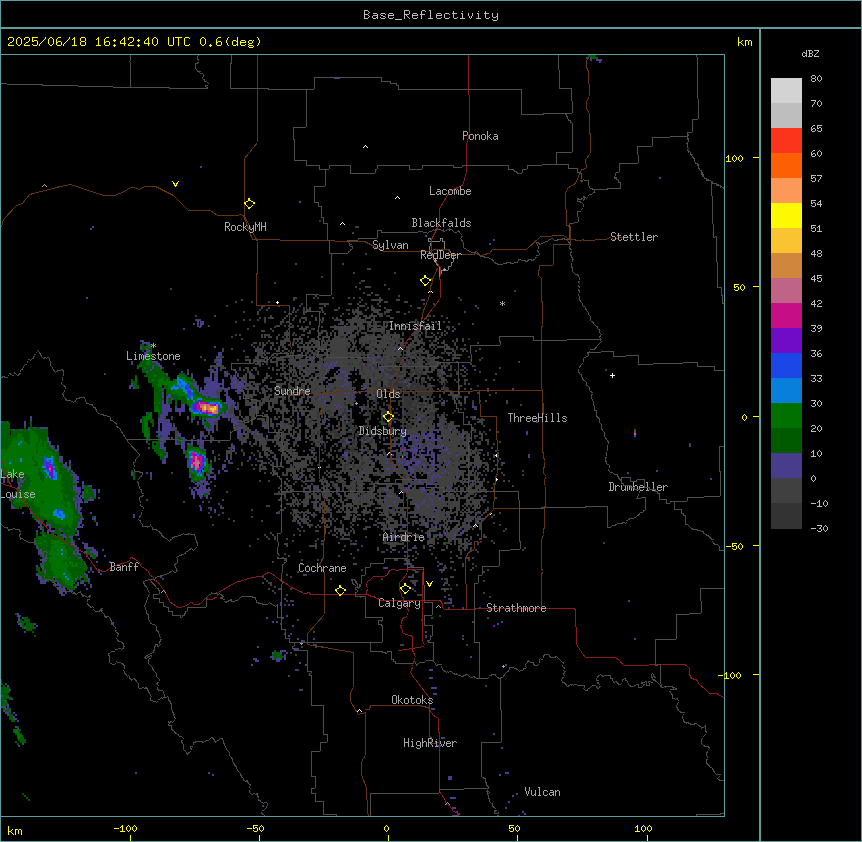
Task: Click the yellow V marker east of Calgary
Action: 429,584
